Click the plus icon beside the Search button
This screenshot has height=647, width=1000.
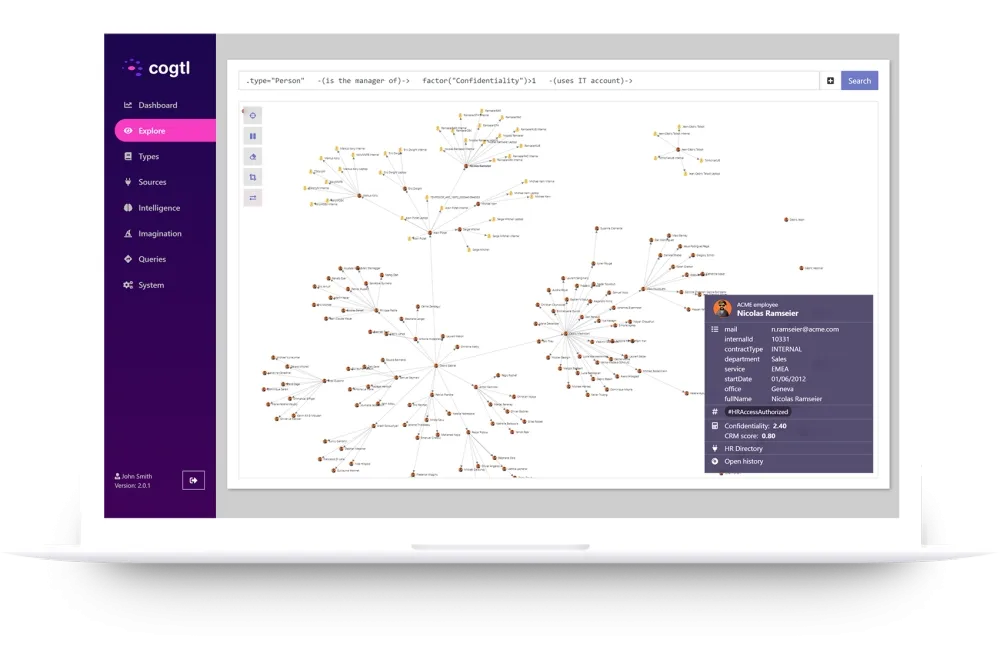click(830, 81)
